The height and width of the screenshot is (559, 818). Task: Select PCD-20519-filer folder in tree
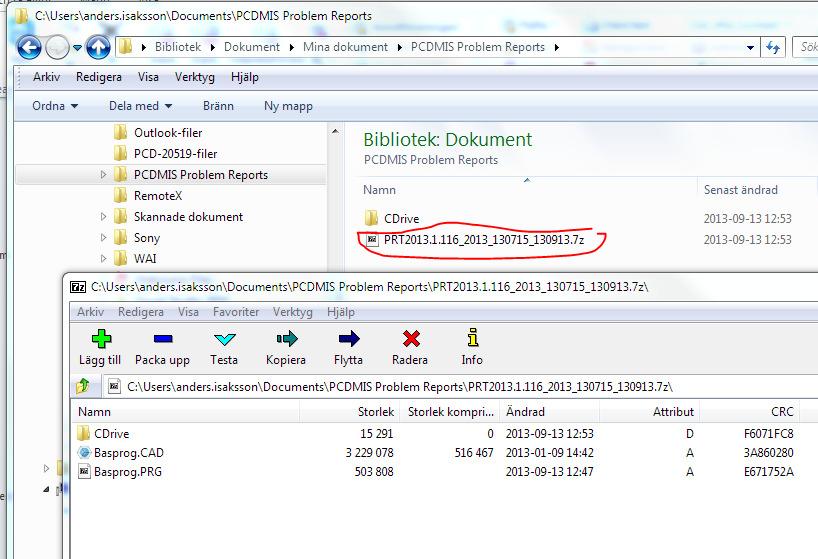coord(175,154)
